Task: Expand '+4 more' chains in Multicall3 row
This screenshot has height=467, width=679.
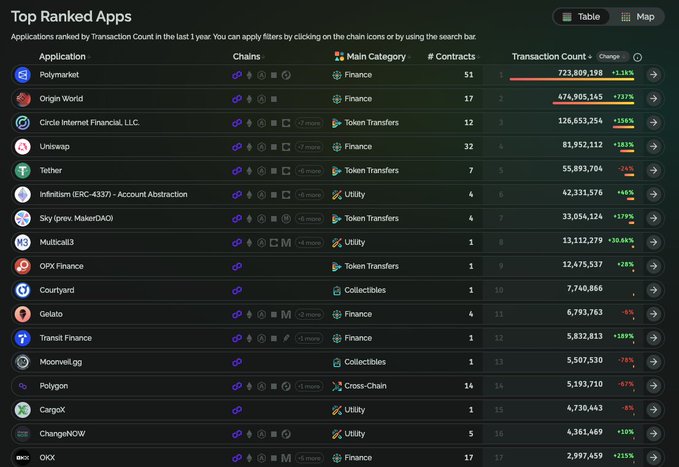Action: (x=309, y=243)
